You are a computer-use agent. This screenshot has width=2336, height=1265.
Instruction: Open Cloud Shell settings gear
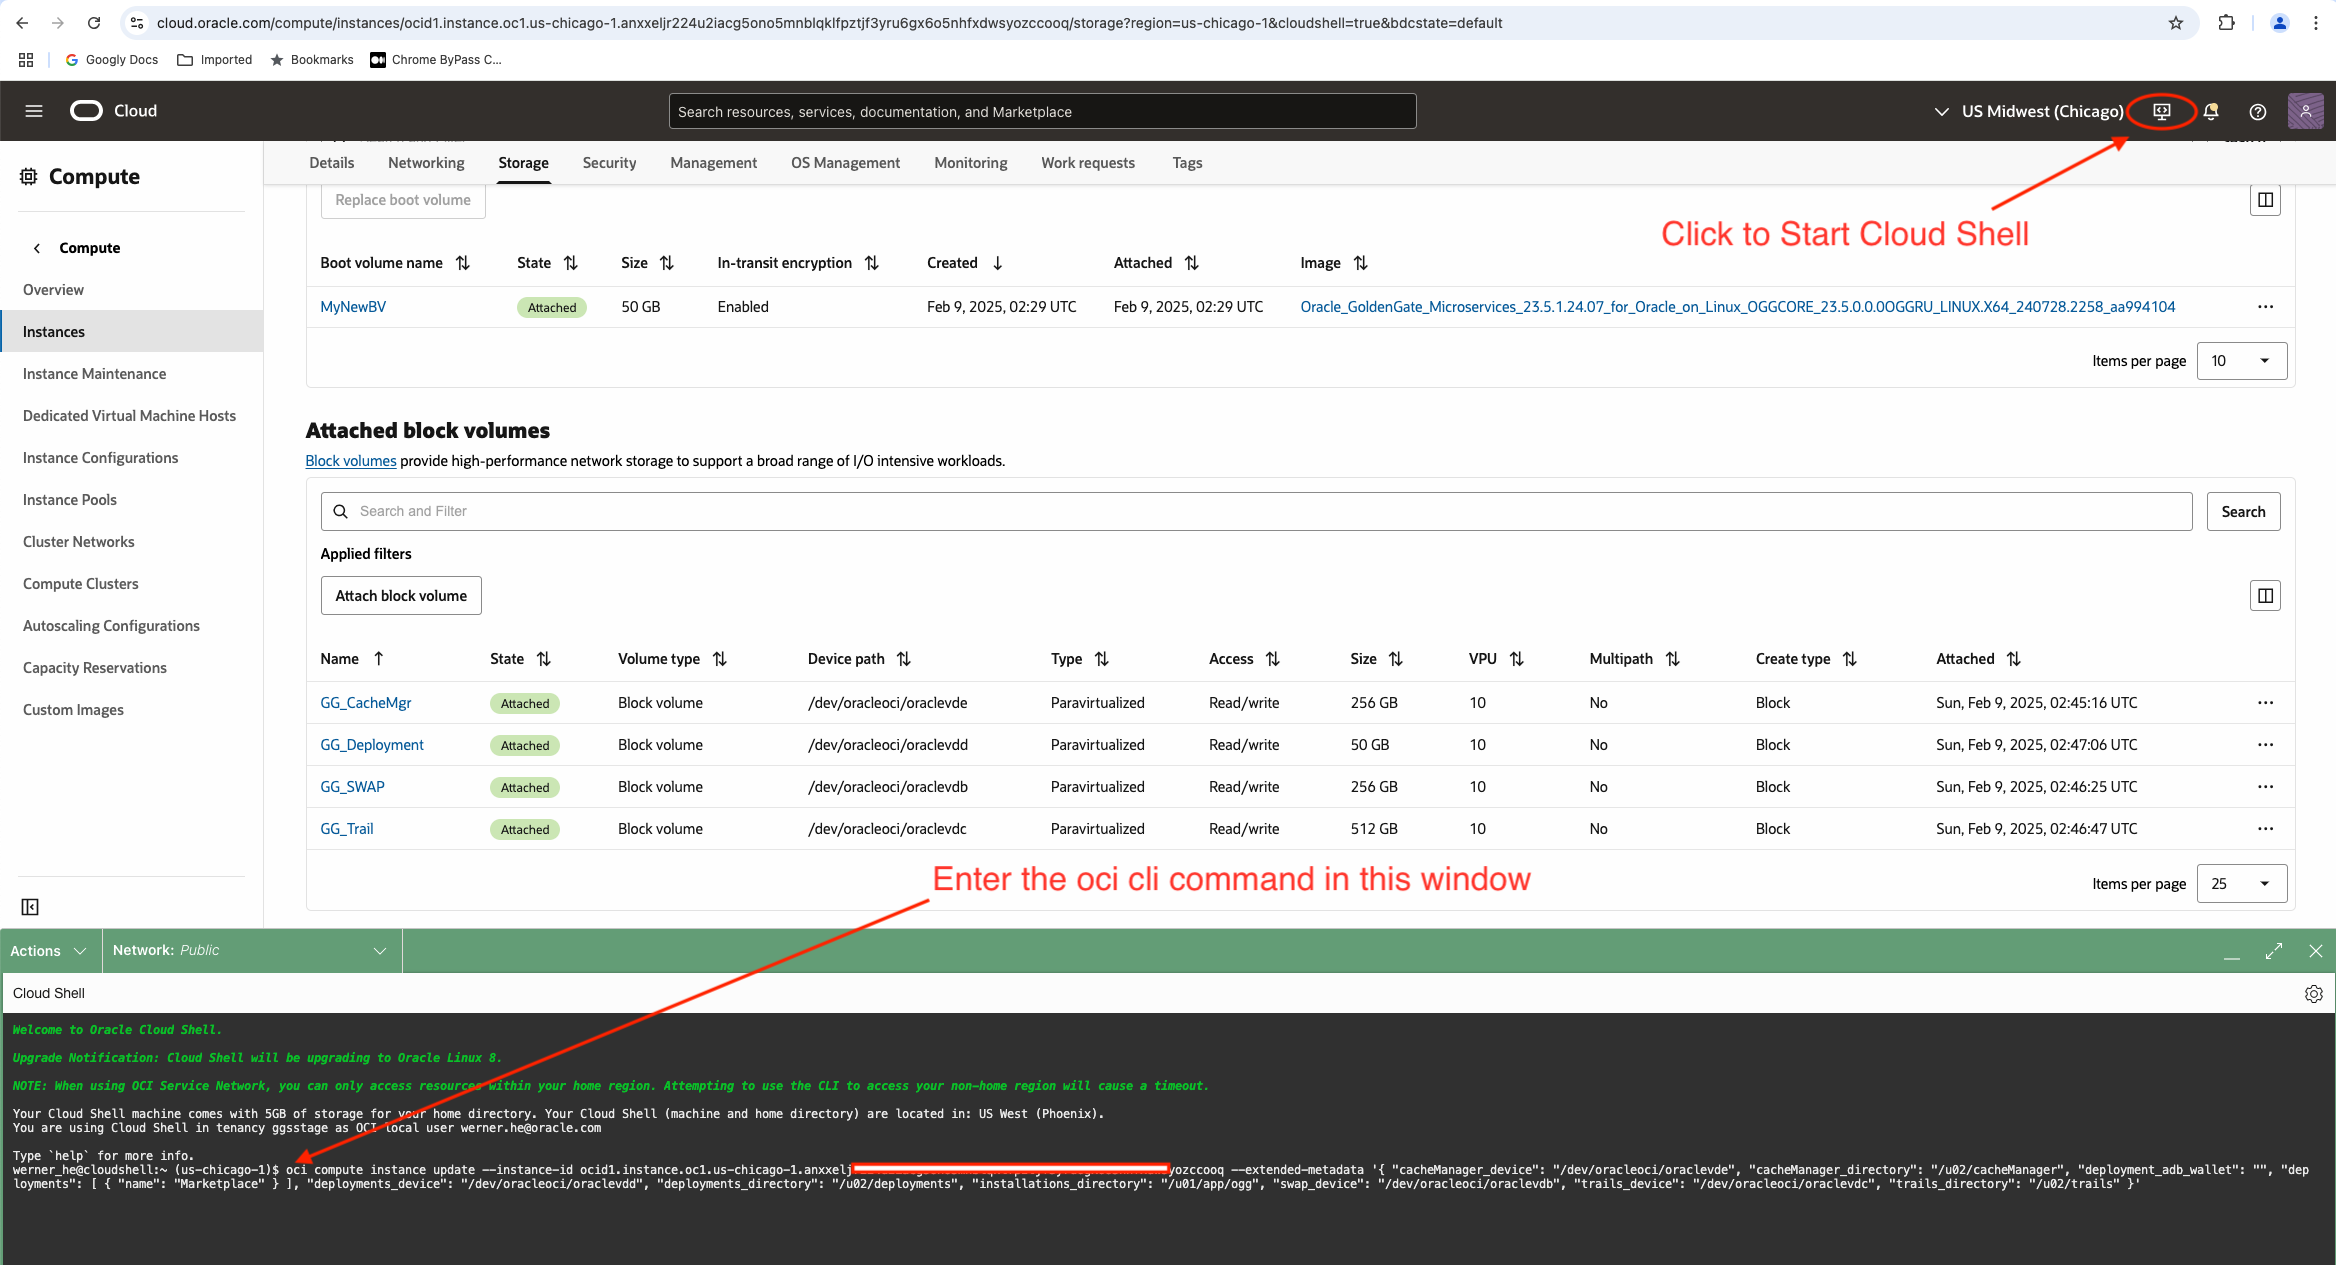click(2313, 993)
